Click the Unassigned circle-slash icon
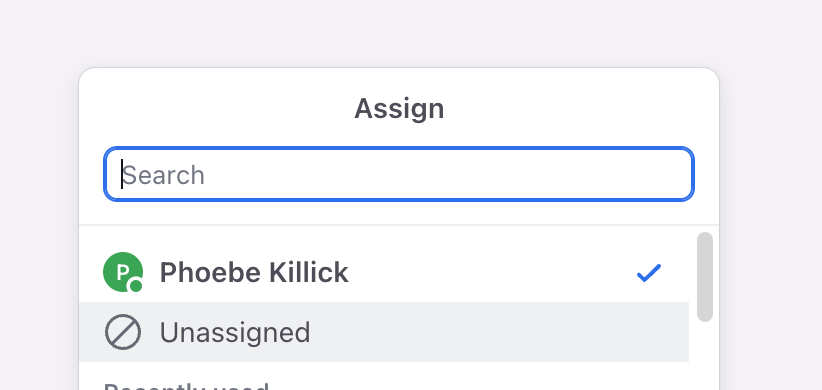Screen dimensions: 822x390 (x=123, y=332)
